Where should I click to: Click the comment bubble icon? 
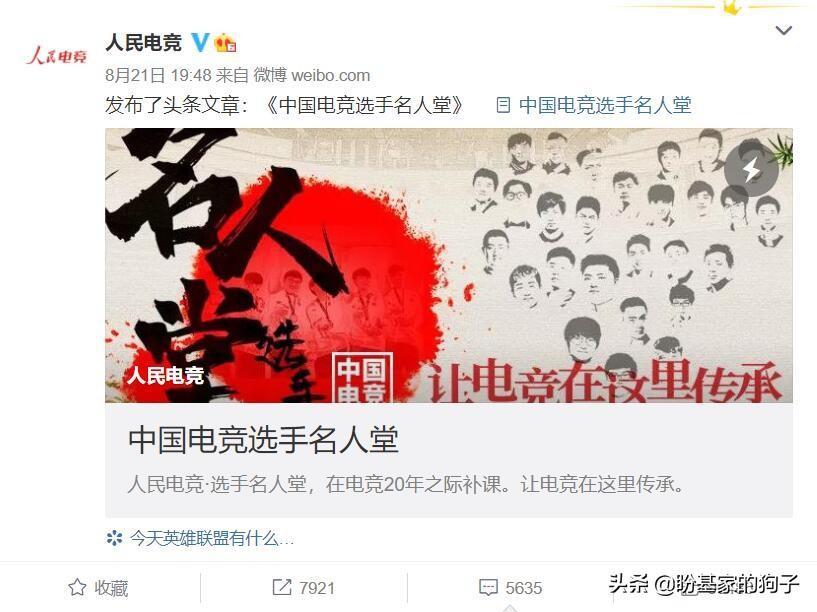(x=488, y=588)
